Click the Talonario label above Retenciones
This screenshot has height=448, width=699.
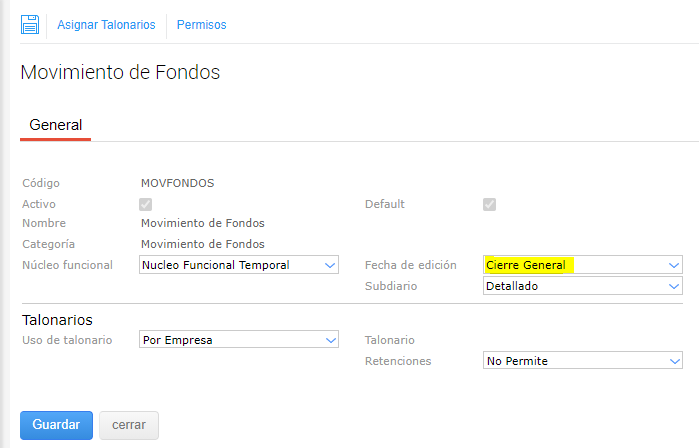(389, 341)
